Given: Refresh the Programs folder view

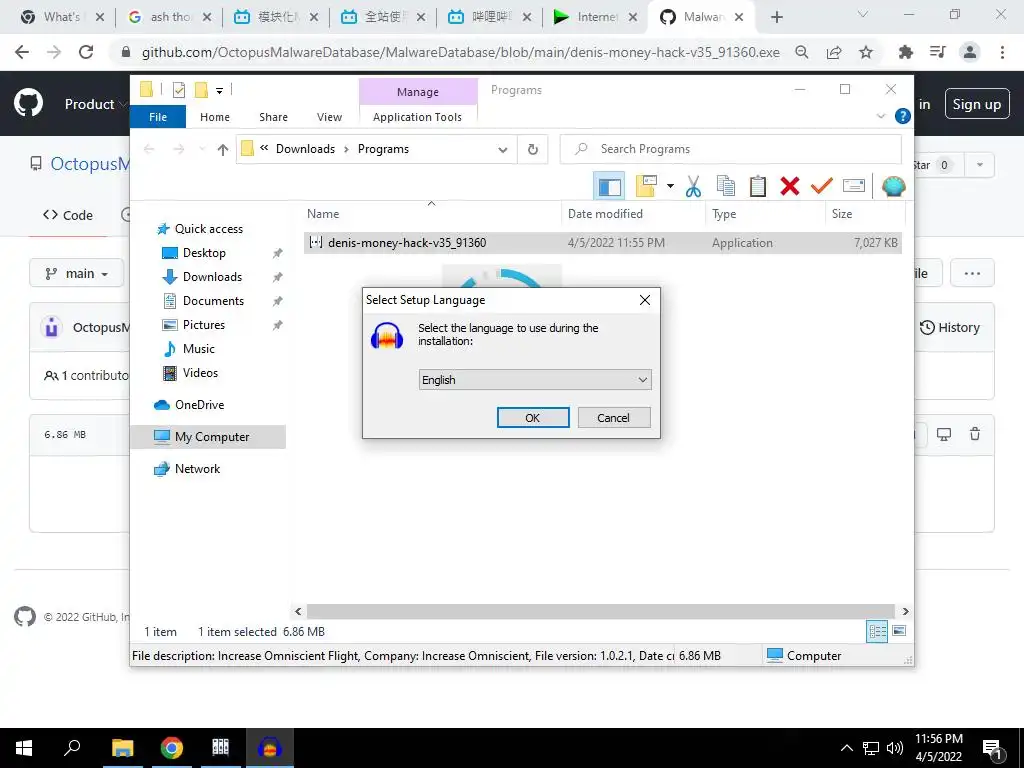Looking at the screenshot, I should tap(533, 150).
